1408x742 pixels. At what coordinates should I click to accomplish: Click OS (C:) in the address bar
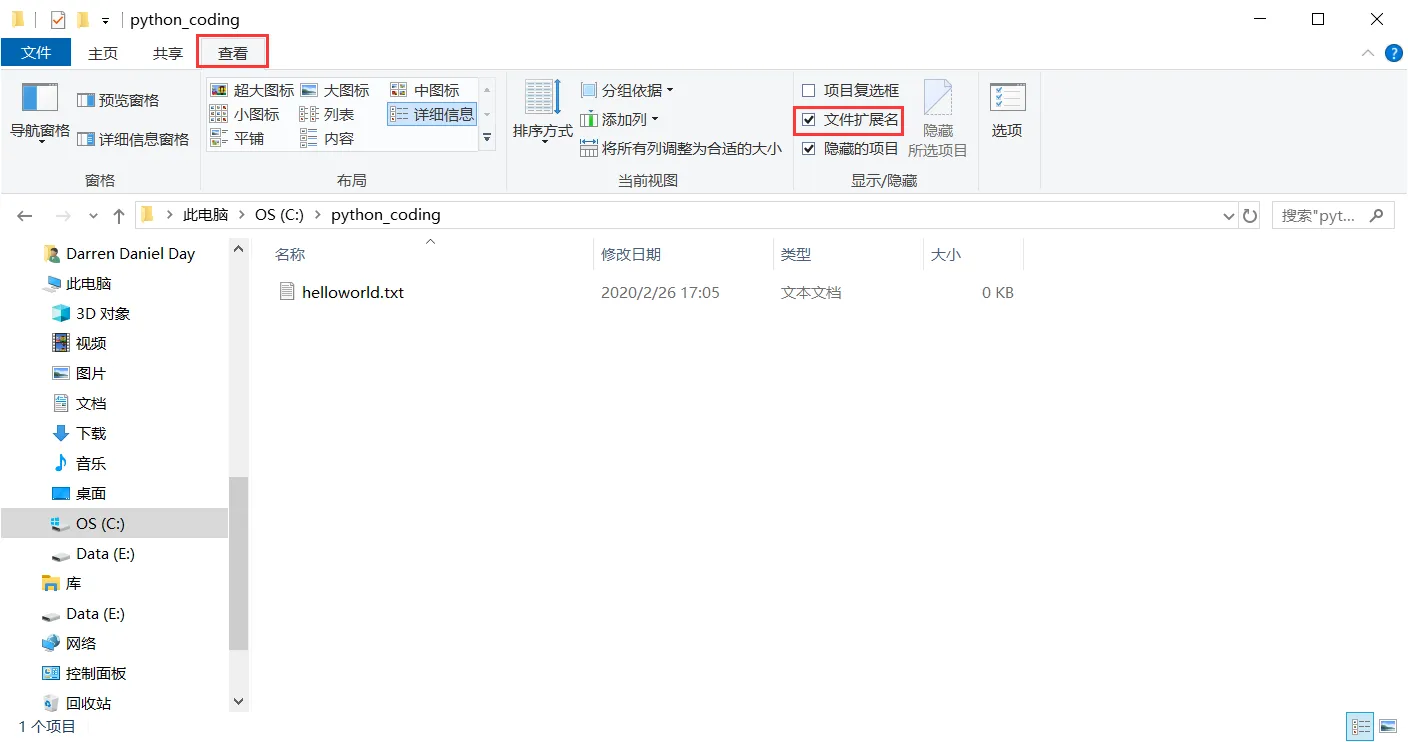click(x=279, y=215)
